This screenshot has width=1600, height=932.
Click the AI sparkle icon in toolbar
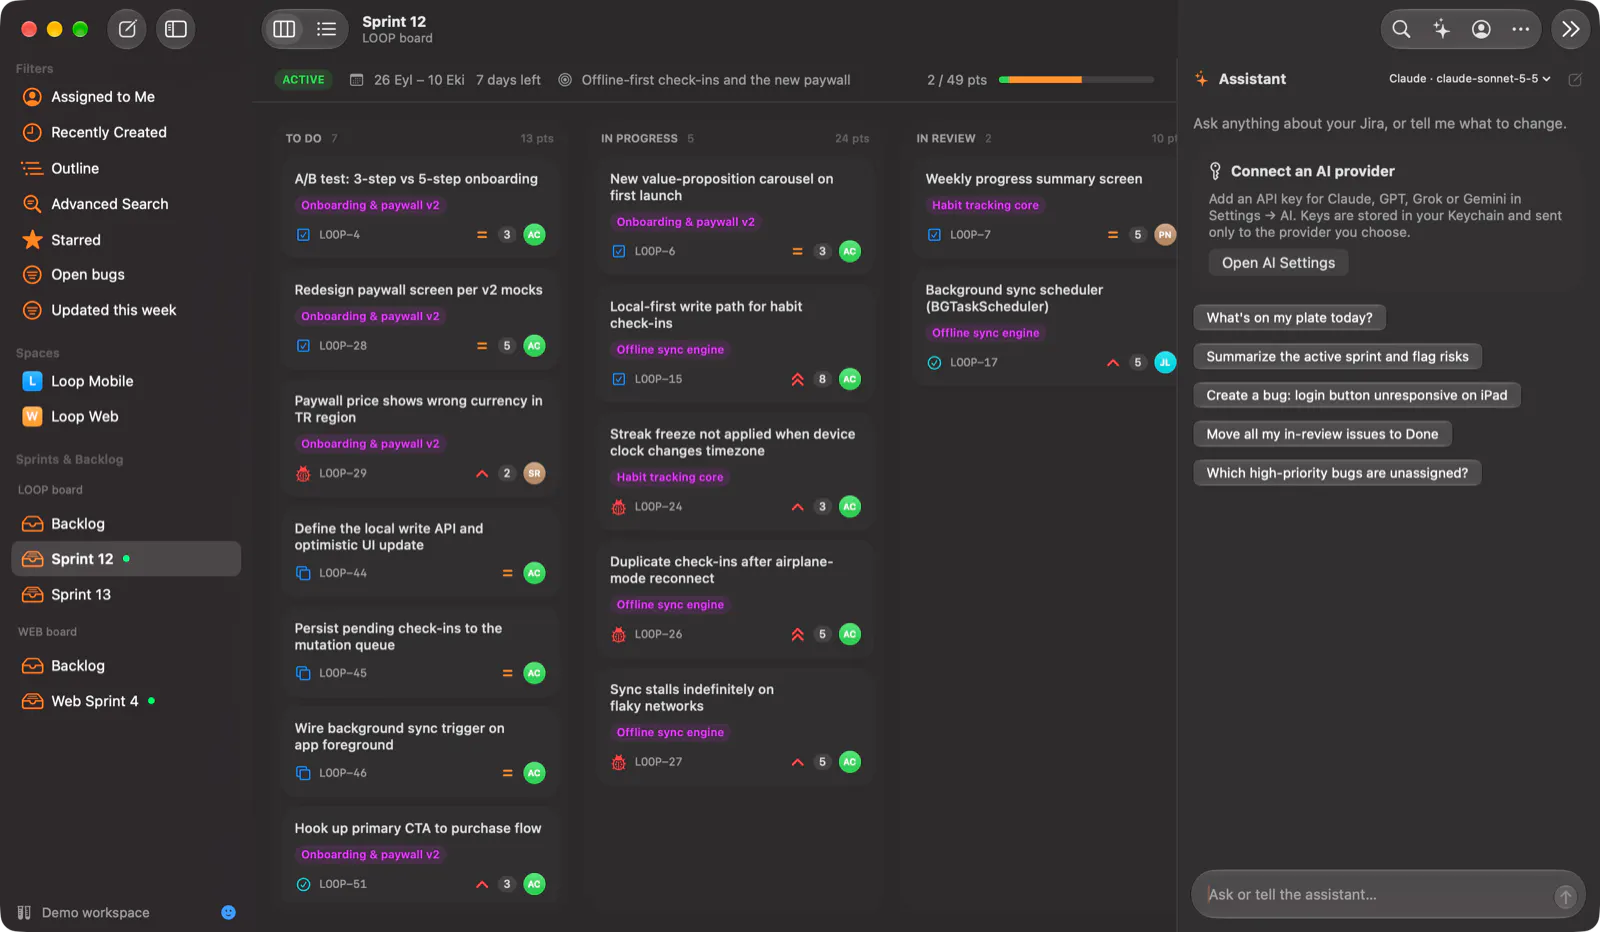1441,29
